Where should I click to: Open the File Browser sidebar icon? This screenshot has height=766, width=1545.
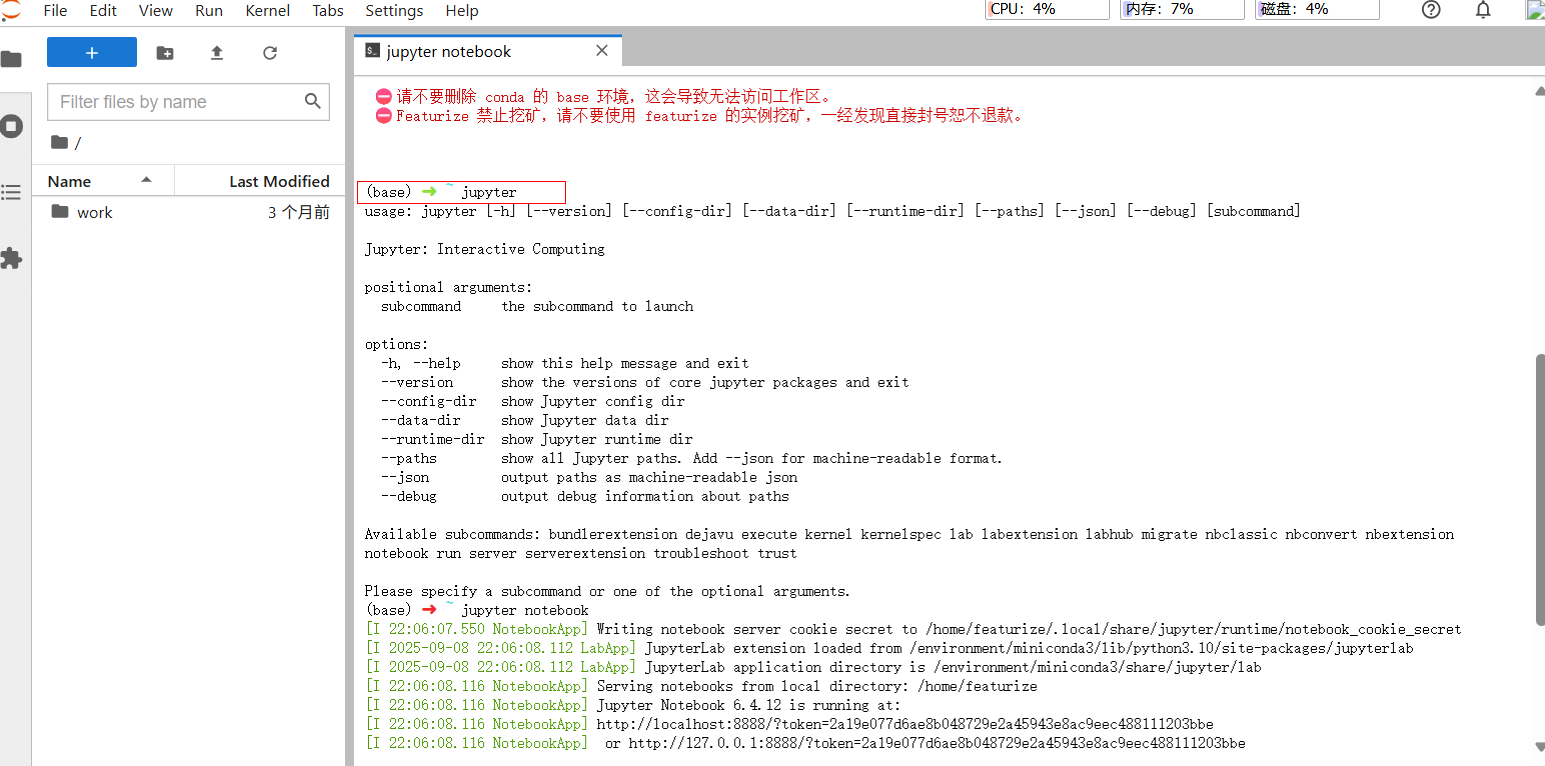tap(11, 59)
